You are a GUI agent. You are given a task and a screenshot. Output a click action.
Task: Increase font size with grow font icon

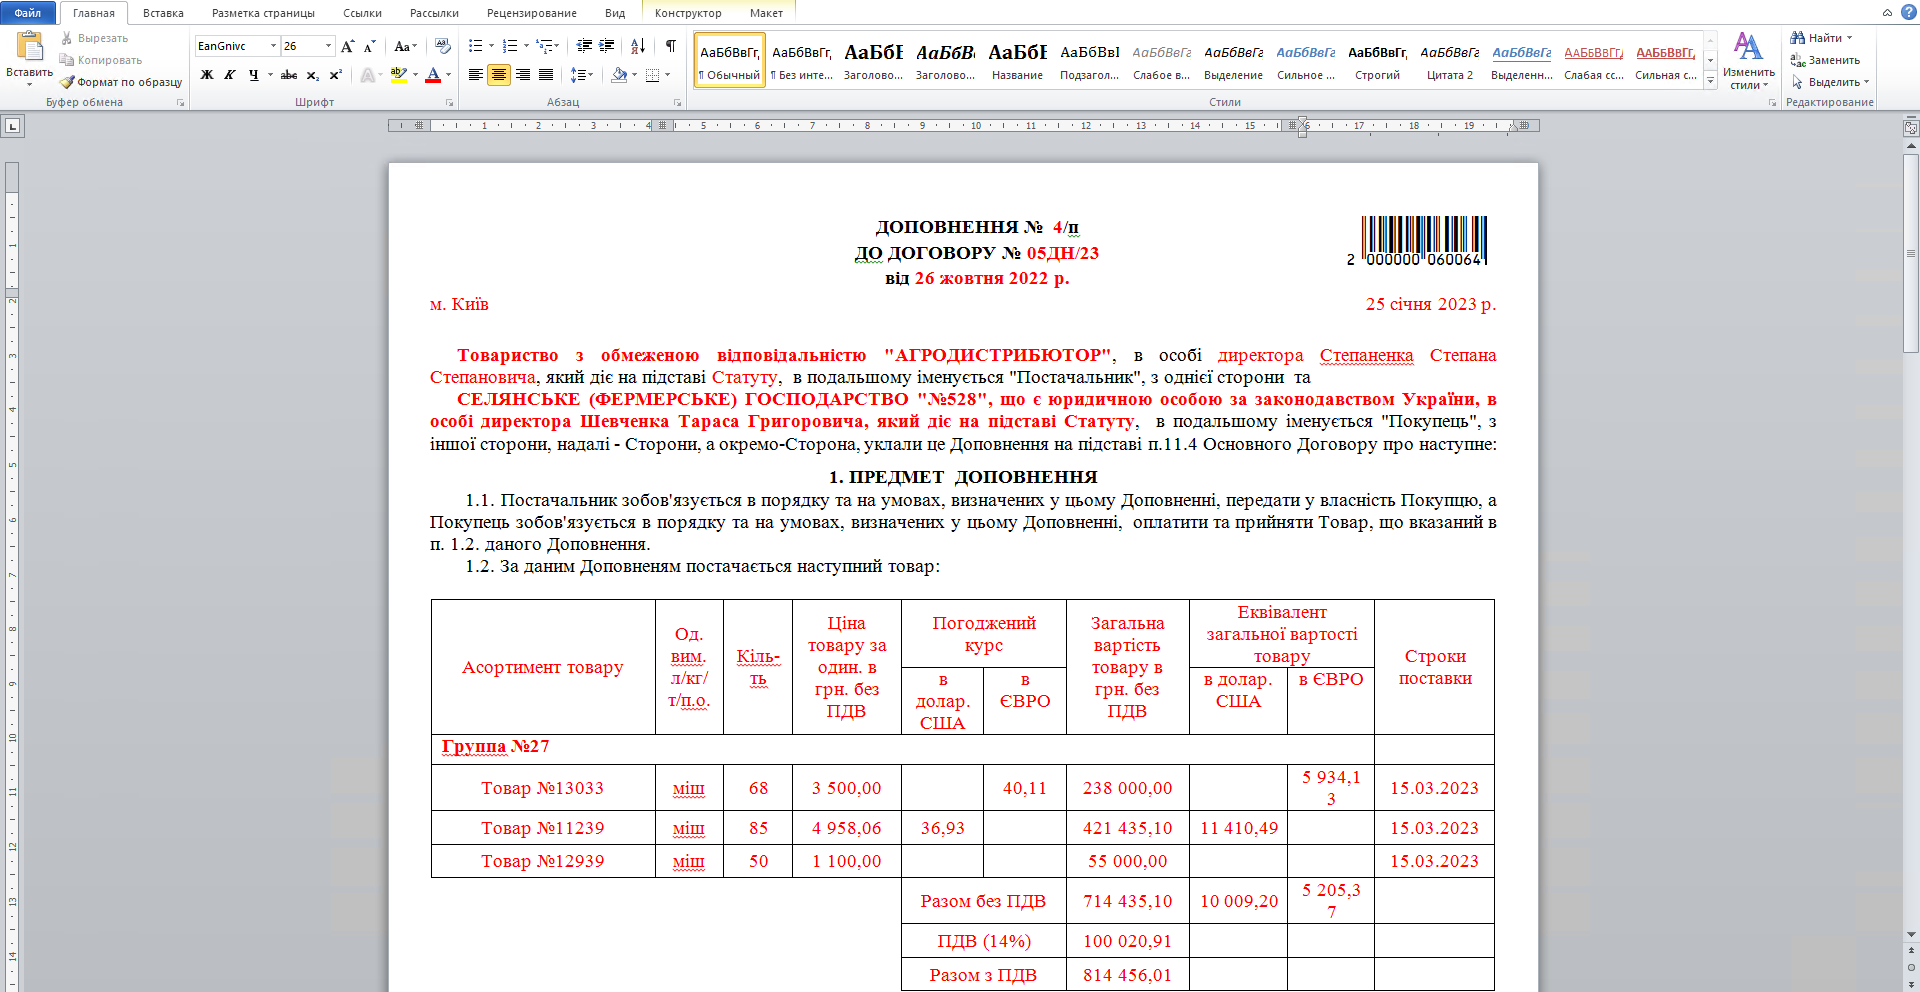[347, 46]
